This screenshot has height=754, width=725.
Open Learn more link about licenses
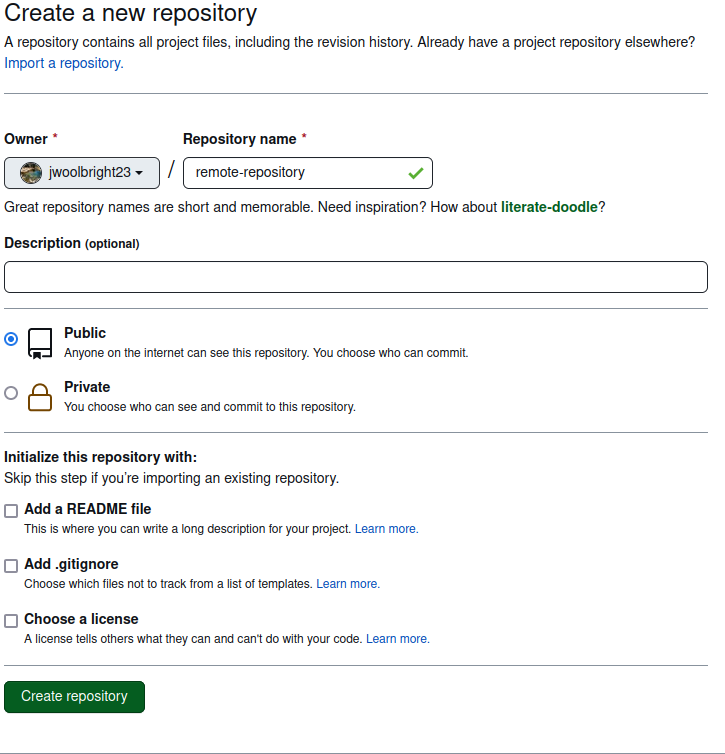(397, 639)
